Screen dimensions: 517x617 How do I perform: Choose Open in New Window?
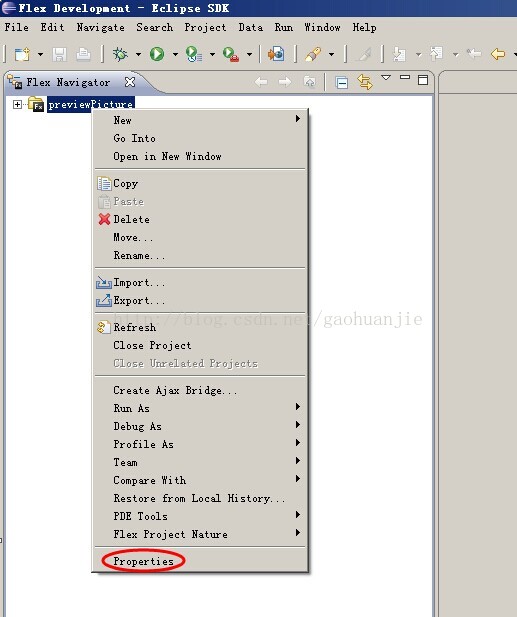coord(200,156)
